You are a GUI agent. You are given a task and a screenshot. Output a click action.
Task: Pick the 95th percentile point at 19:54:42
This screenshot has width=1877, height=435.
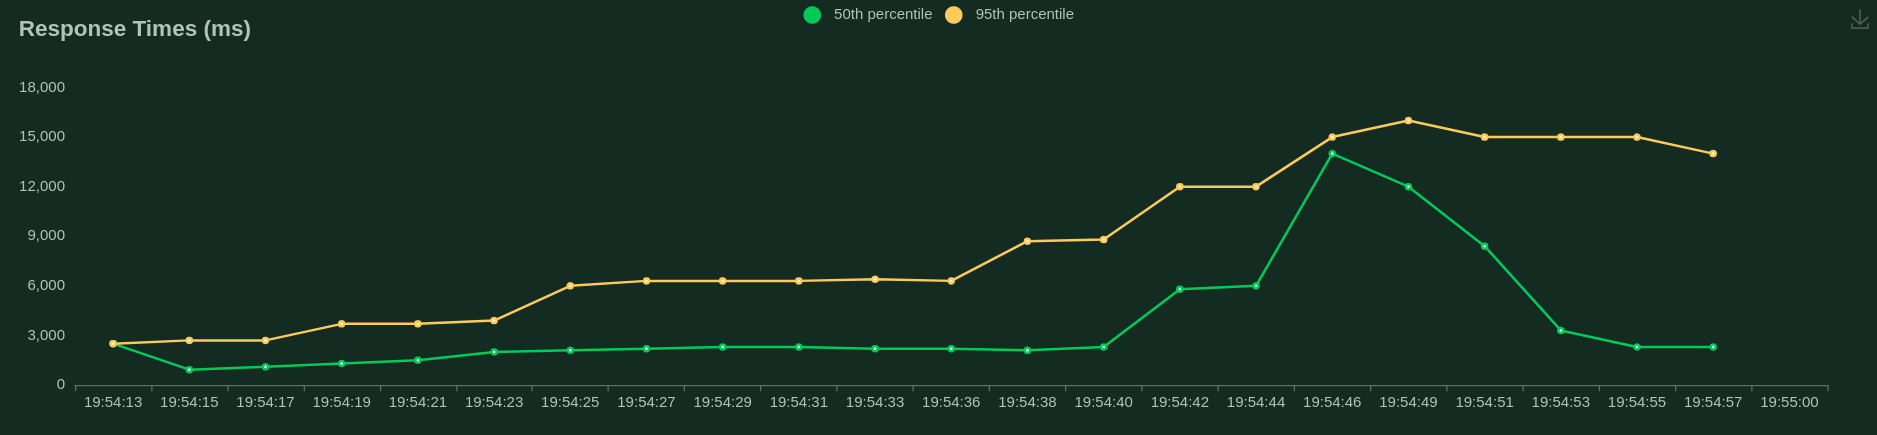click(1180, 187)
